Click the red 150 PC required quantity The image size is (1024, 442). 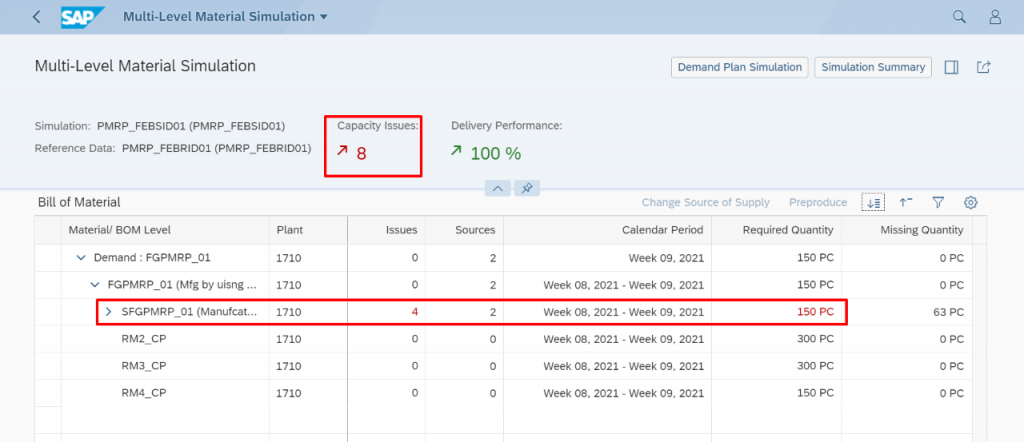click(815, 312)
